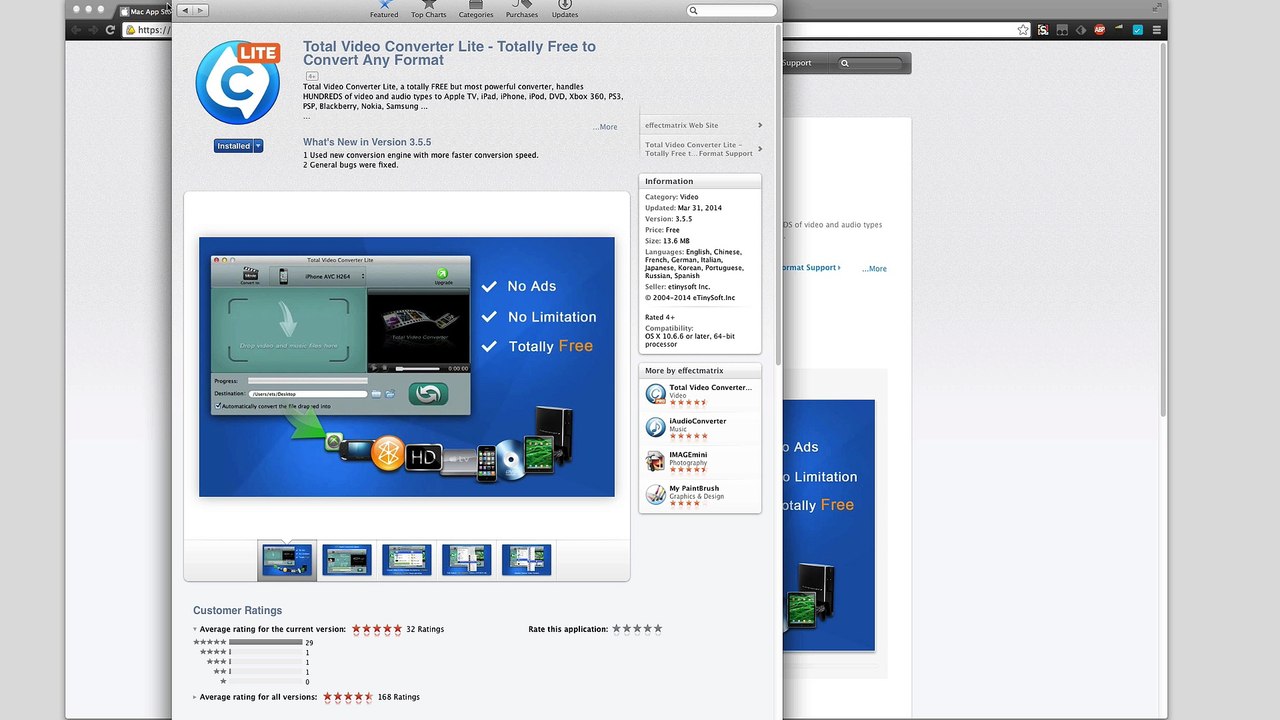This screenshot has width=1280, height=720.
Task: Open the Top Charts tab
Action: pyautogui.click(x=429, y=10)
